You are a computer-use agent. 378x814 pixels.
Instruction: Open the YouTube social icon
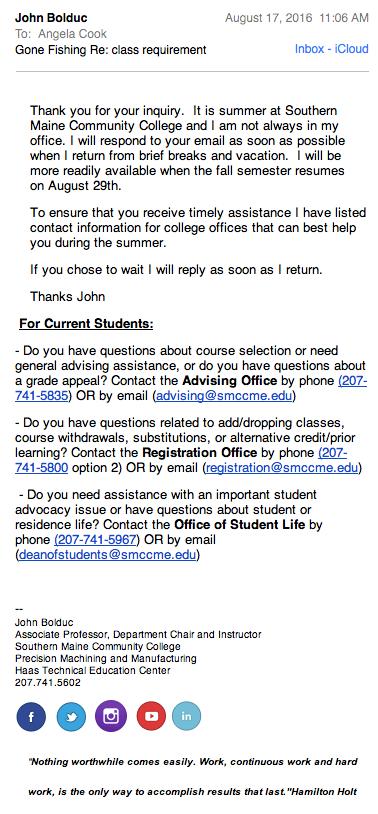[151, 716]
